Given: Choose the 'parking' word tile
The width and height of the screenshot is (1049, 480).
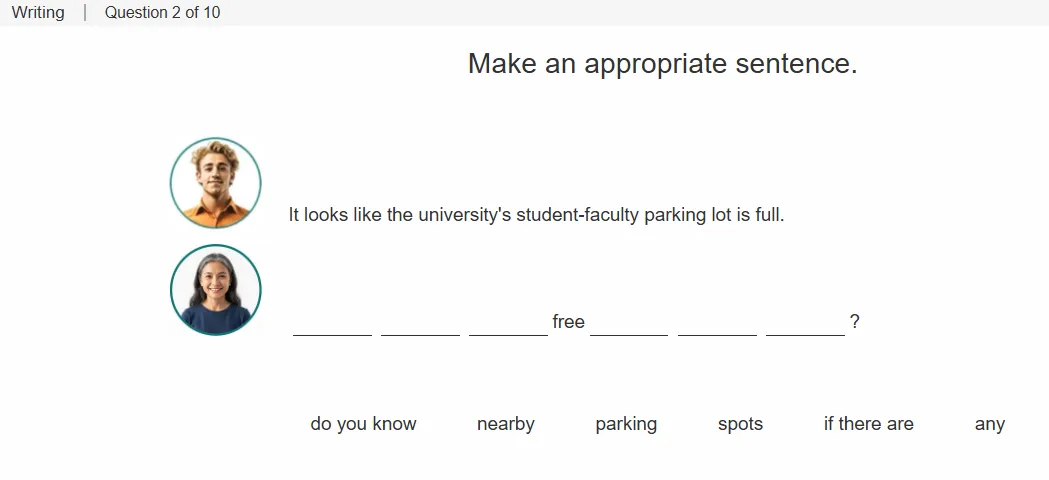Looking at the screenshot, I should [x=626, y=424].
